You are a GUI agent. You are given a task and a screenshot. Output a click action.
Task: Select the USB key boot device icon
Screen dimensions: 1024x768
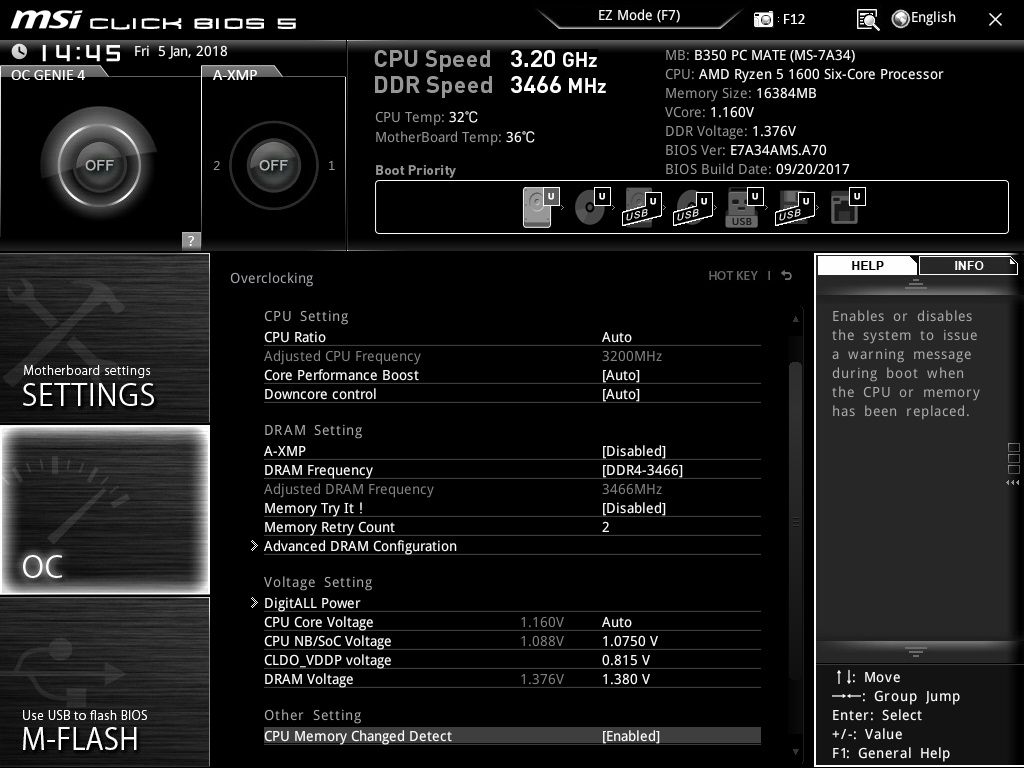pos(744,206)
